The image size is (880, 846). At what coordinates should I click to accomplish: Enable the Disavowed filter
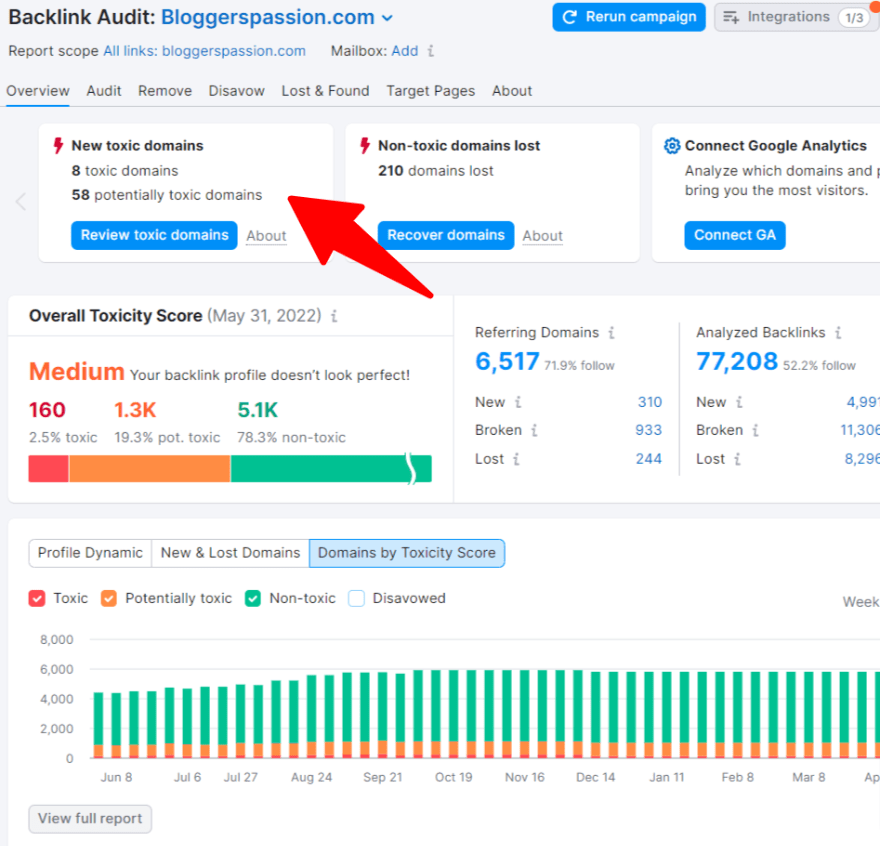click(x=356, y=598)
